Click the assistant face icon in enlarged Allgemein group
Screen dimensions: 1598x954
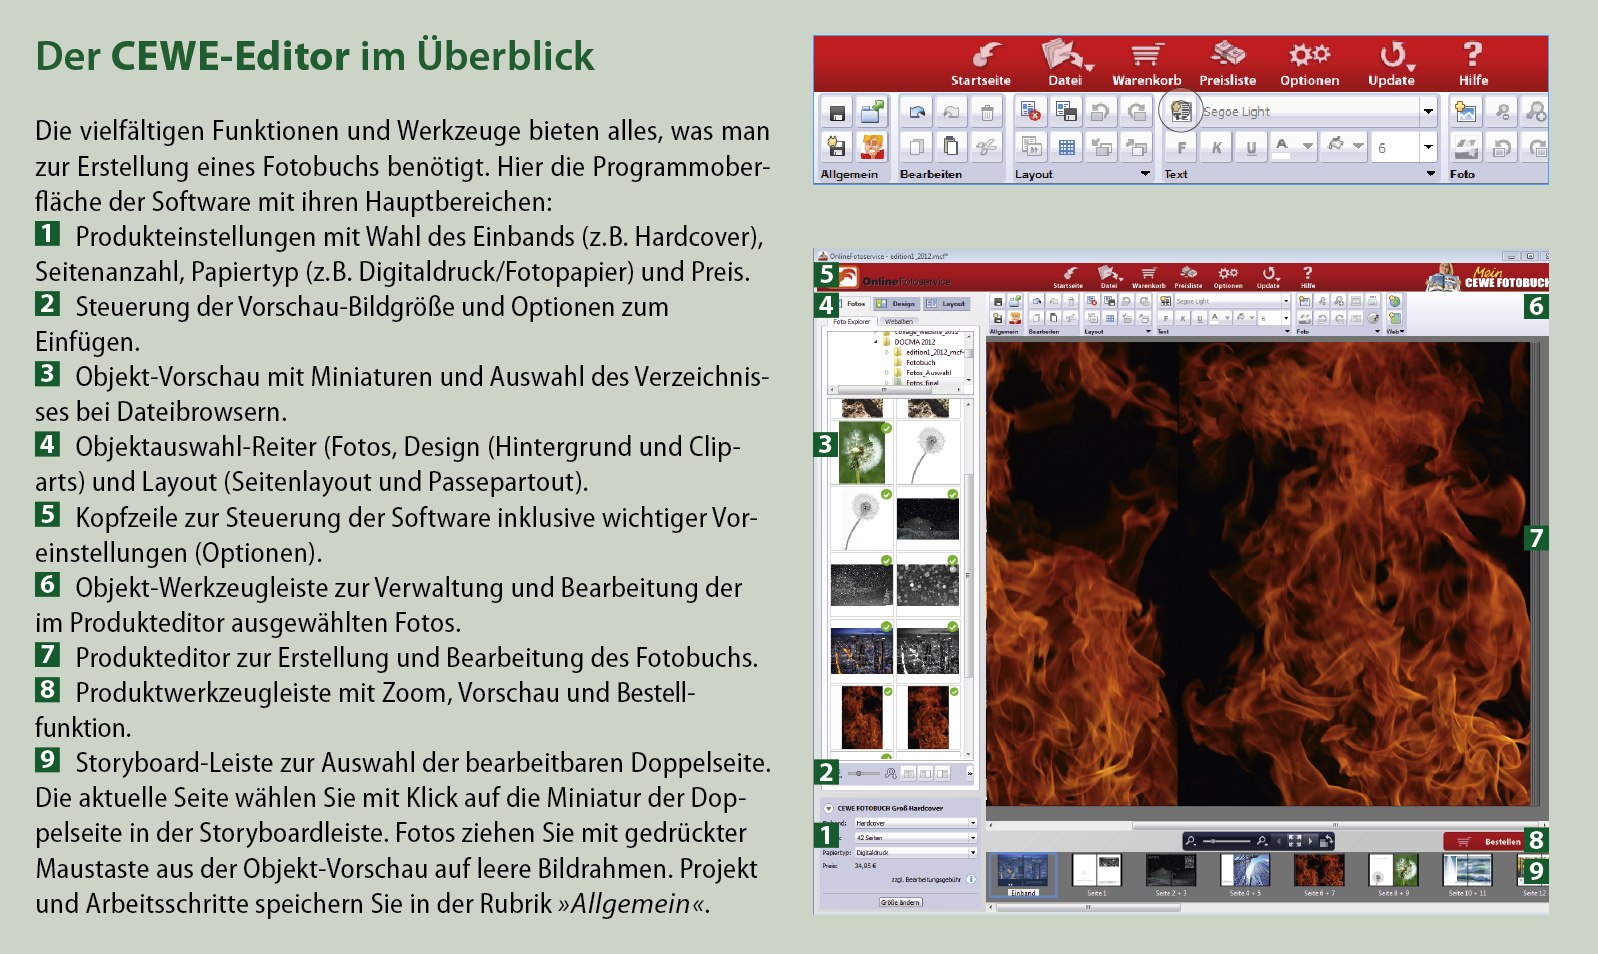(872, 147)
